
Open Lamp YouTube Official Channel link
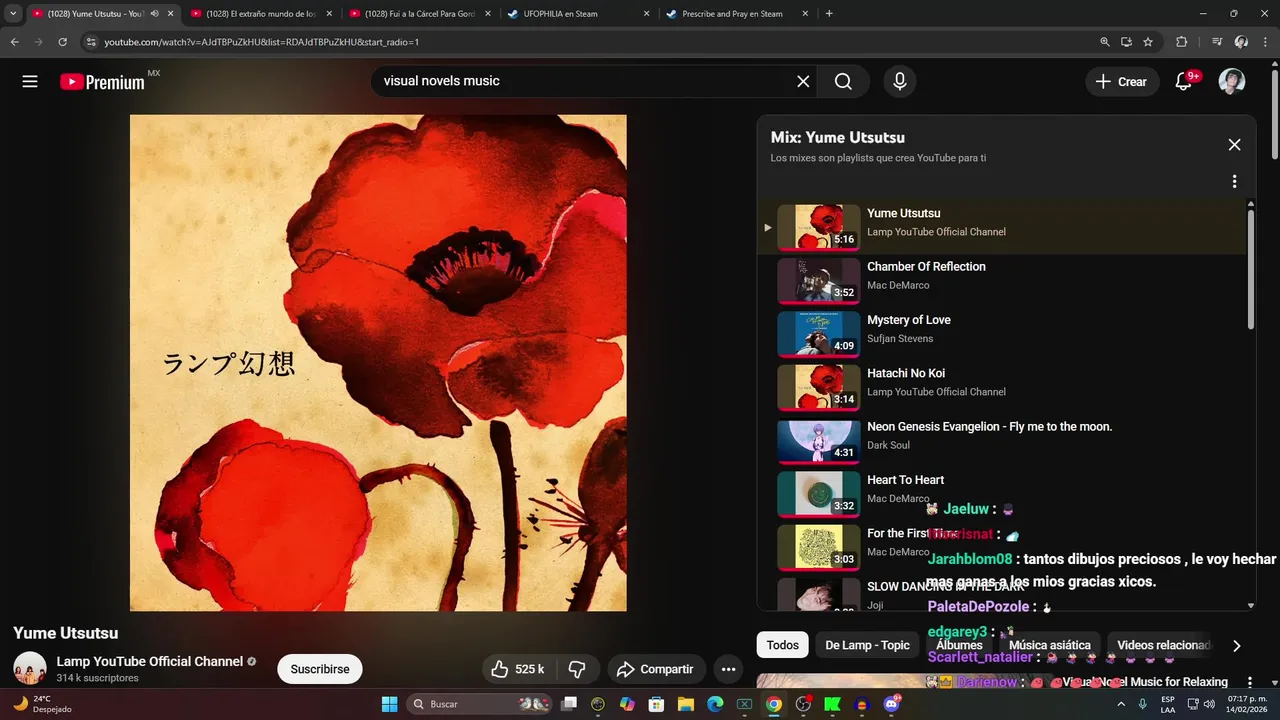pos(150,661)
